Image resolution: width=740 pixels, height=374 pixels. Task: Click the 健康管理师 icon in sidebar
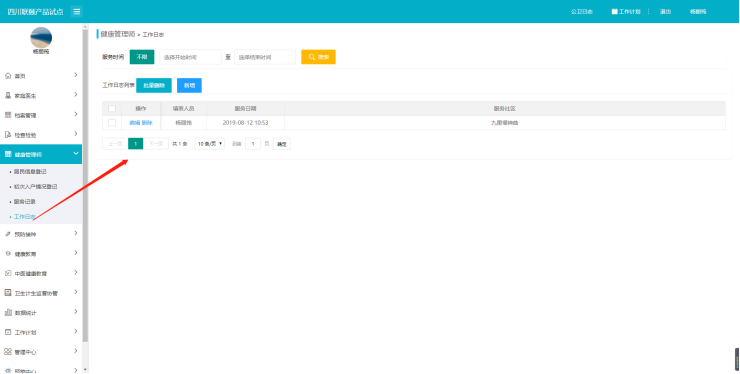click(x=8, y=154)
